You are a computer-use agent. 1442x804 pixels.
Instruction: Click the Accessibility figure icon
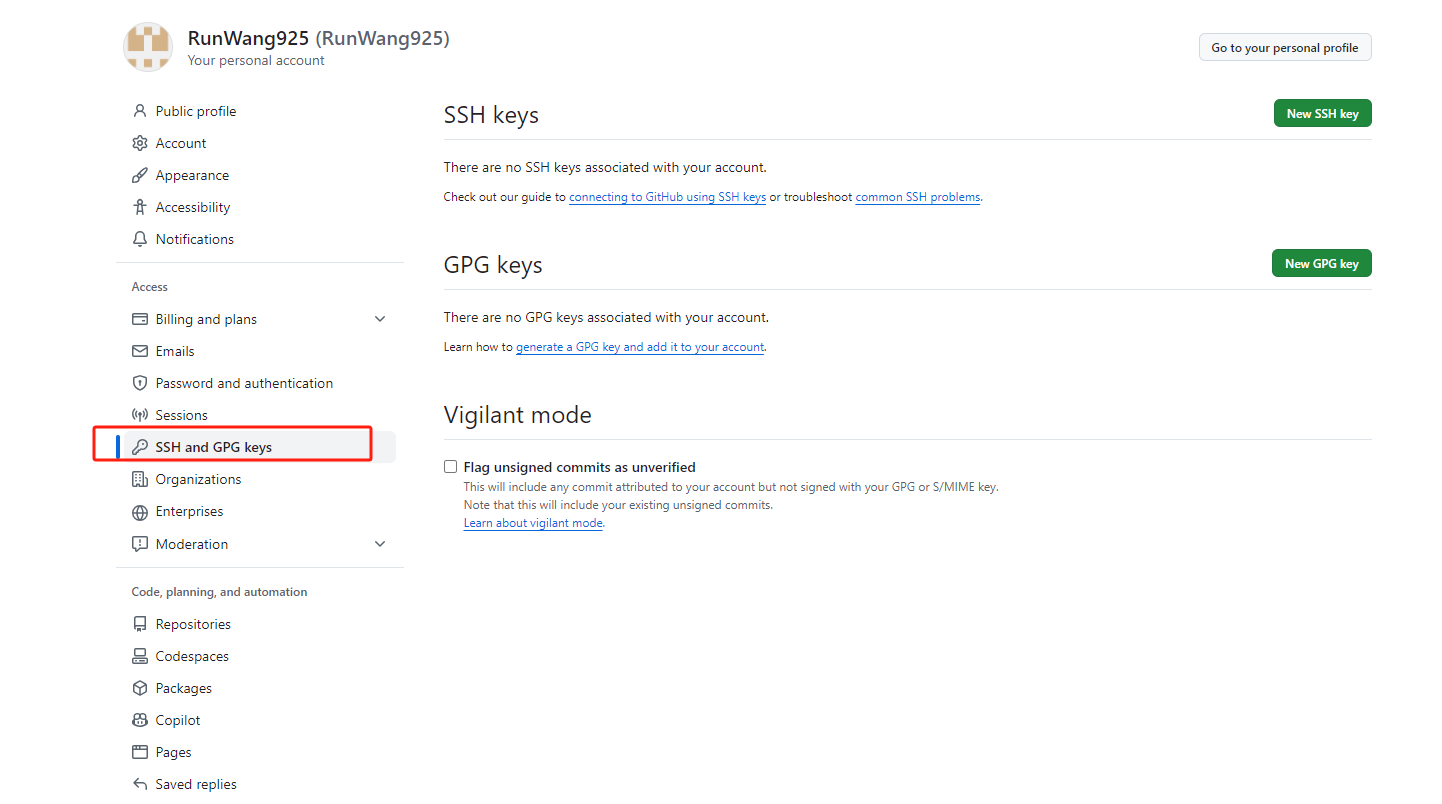[140, 207]
